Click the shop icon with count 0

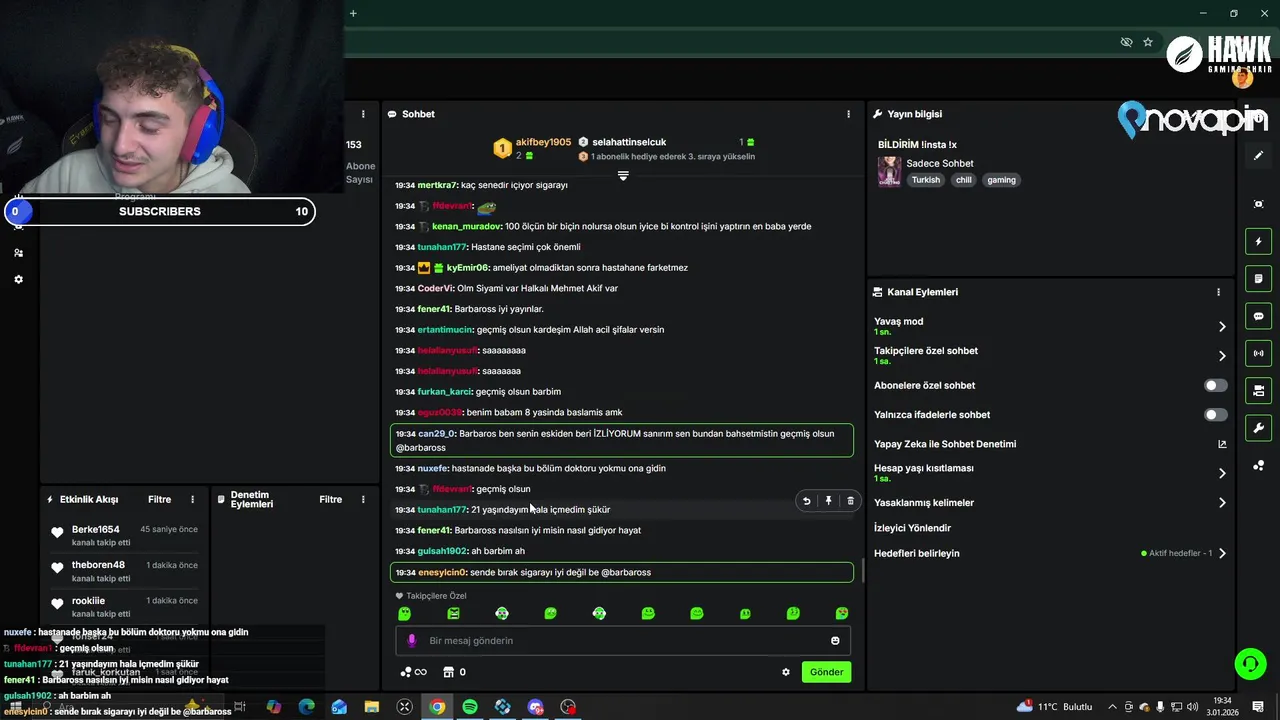tap(455, 672)
